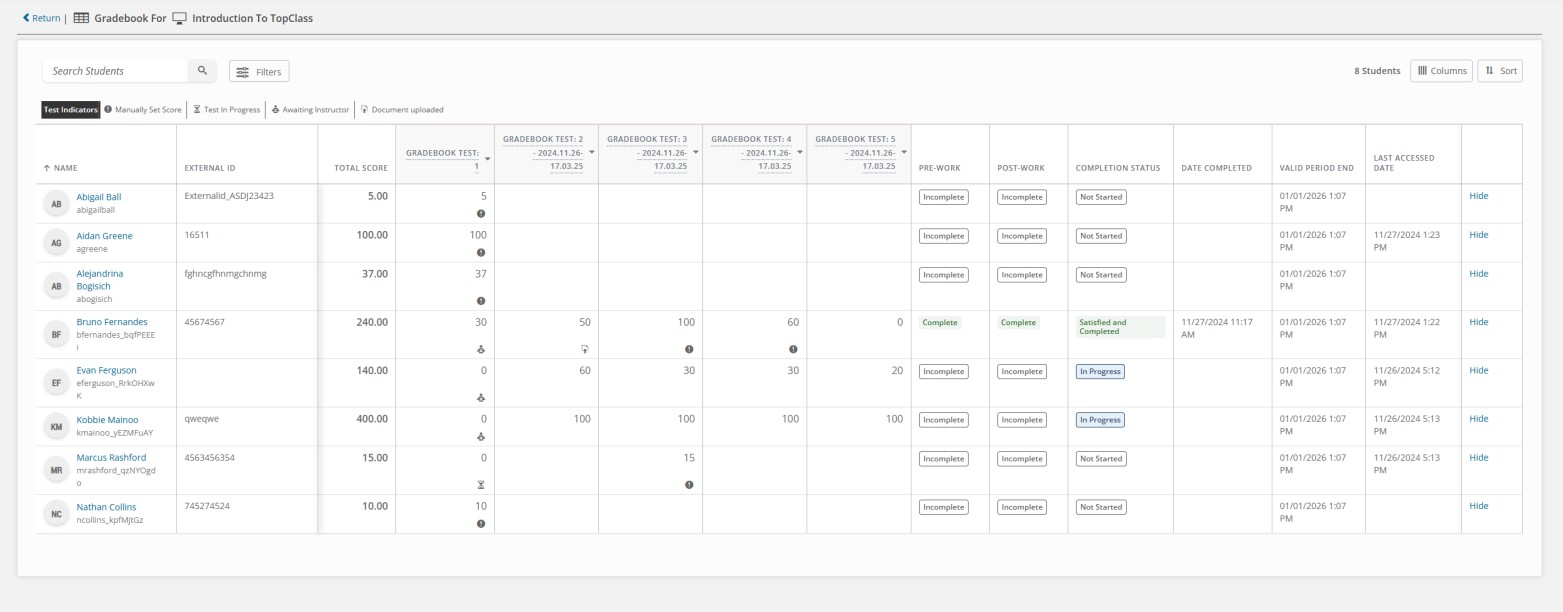Click the Manually Set Score legend indicator
Image resolution: width=1563 pixels, height=612 pixels.
143,110
